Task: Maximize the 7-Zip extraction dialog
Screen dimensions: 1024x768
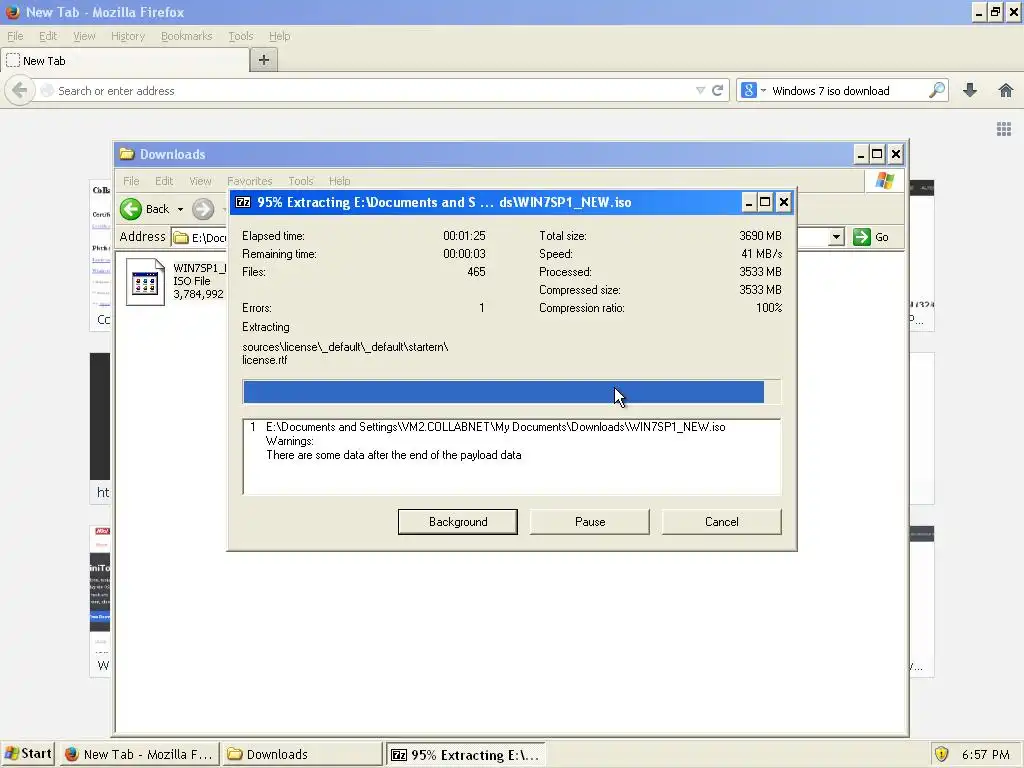Action: [765, 202]
